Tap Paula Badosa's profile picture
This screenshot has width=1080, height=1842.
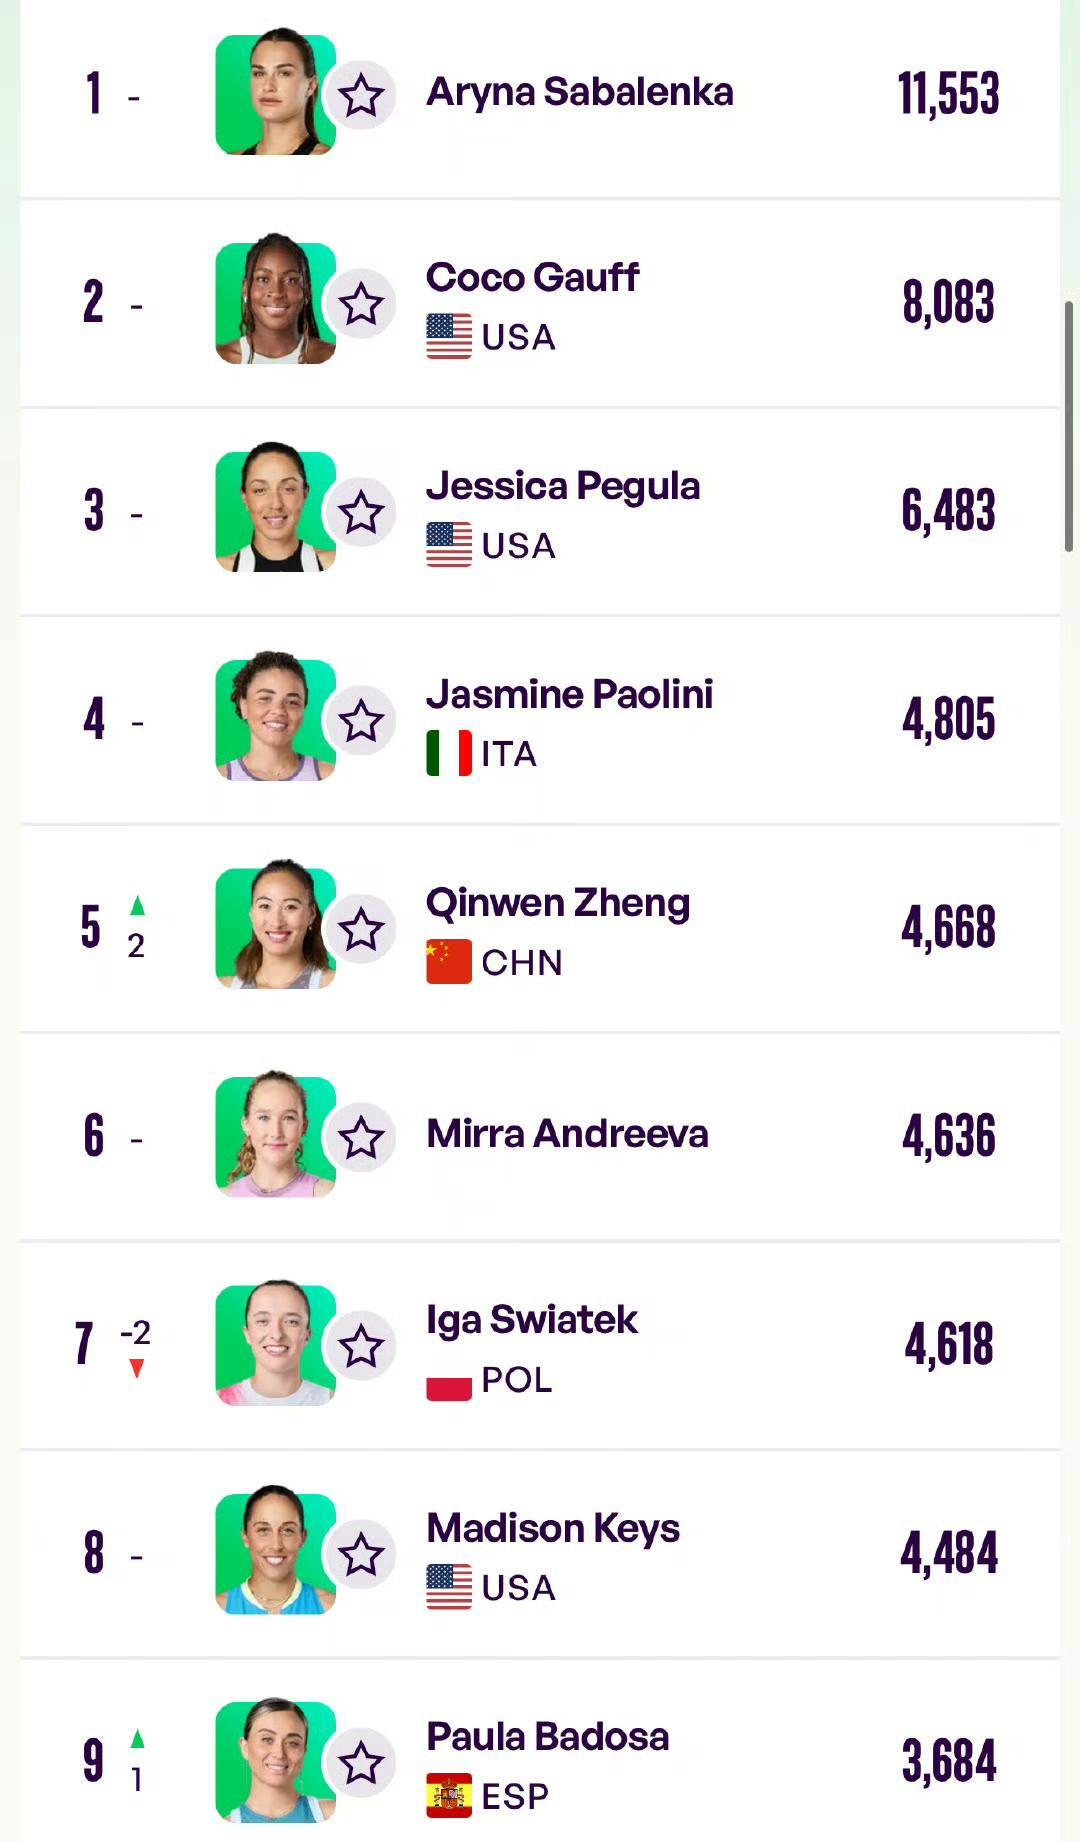275,1759
